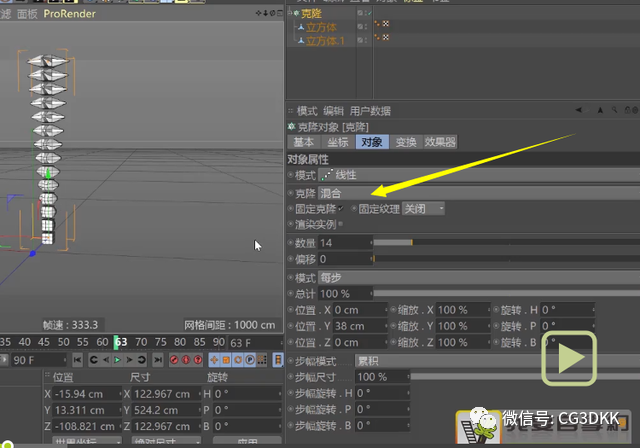
Task: Go to start of animation
Action: [x=77, y=360]
